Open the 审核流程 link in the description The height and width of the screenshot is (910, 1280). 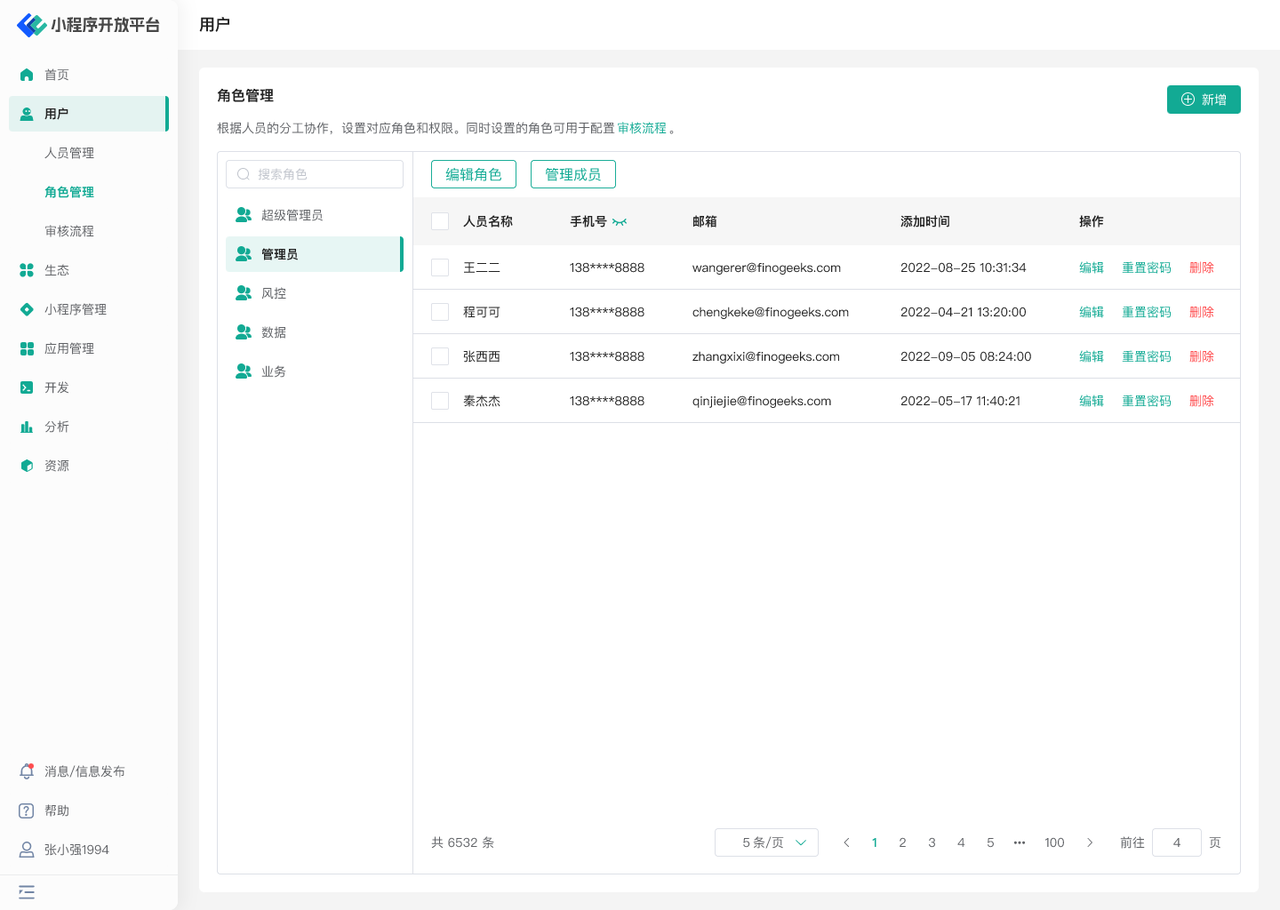coord(642,129)
